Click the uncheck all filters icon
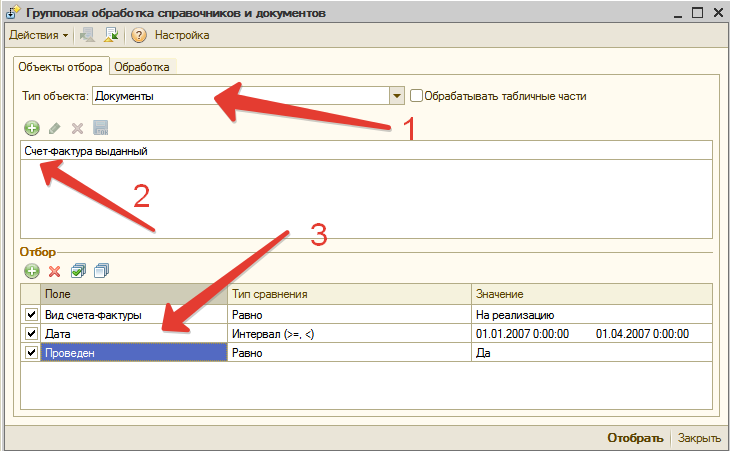The image size is (730, 451). (101, 271)
